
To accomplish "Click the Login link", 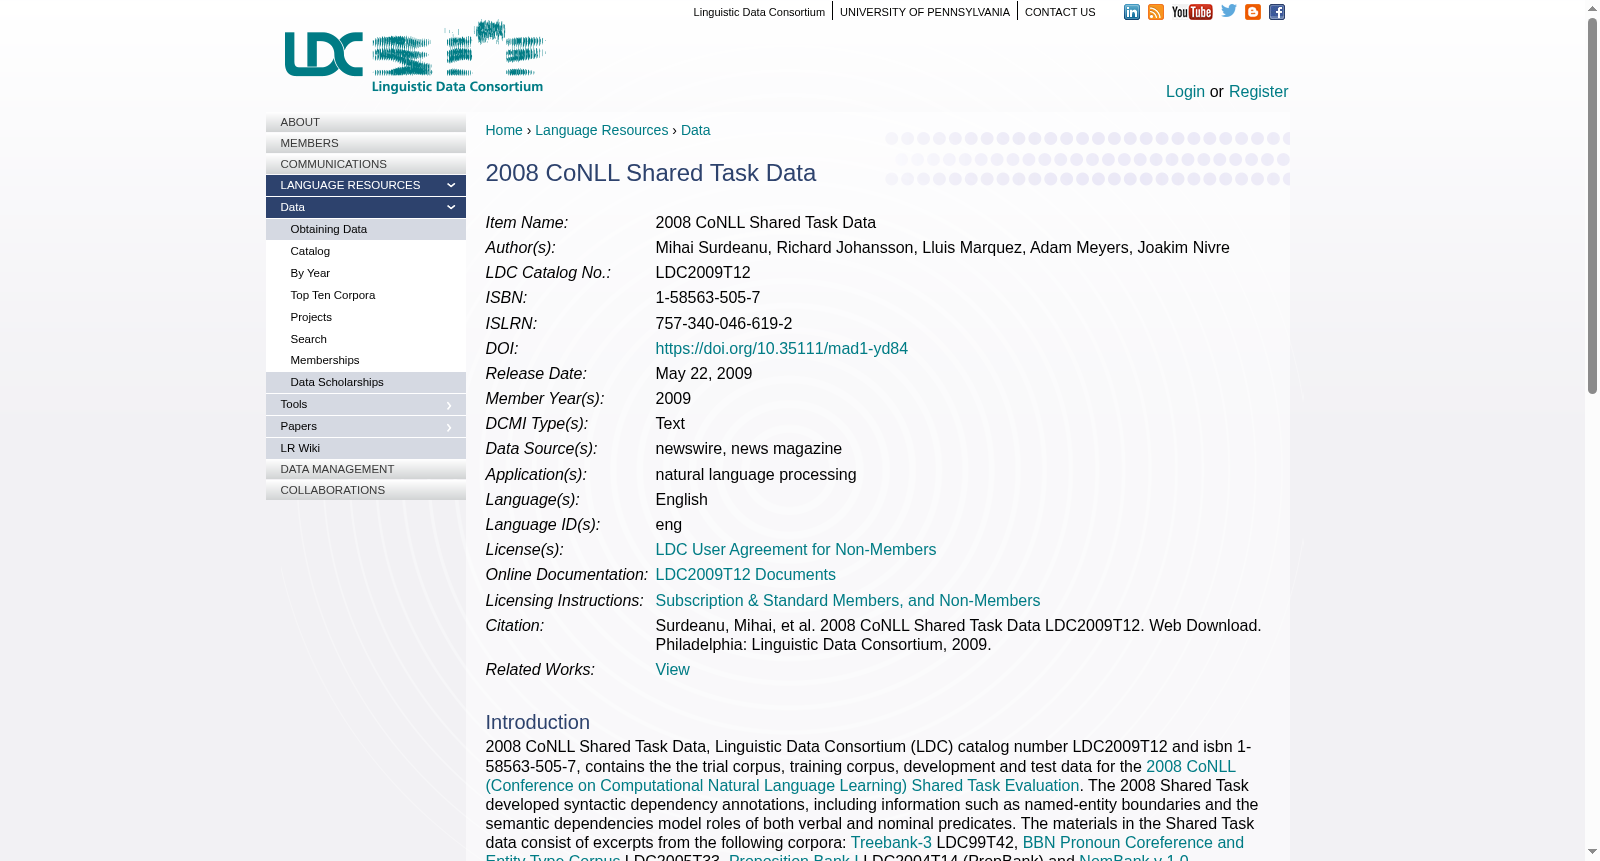I will [1185, 91].
